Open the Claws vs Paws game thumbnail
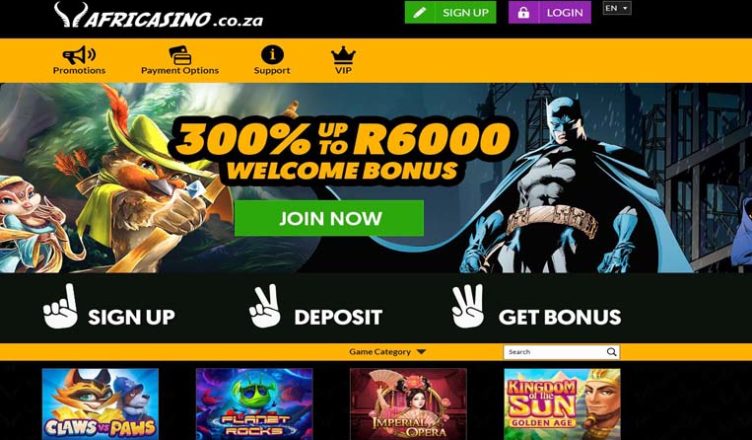This screenshot has height=440, width=752. tap(100, 404)
